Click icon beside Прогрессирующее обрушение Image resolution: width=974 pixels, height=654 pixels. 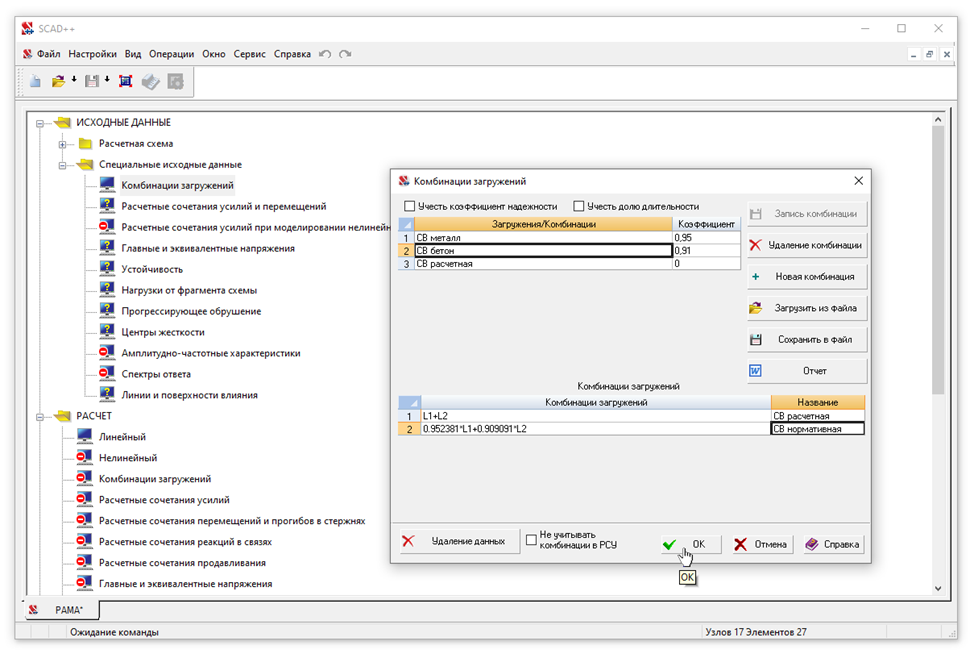(x=107, y=311)
